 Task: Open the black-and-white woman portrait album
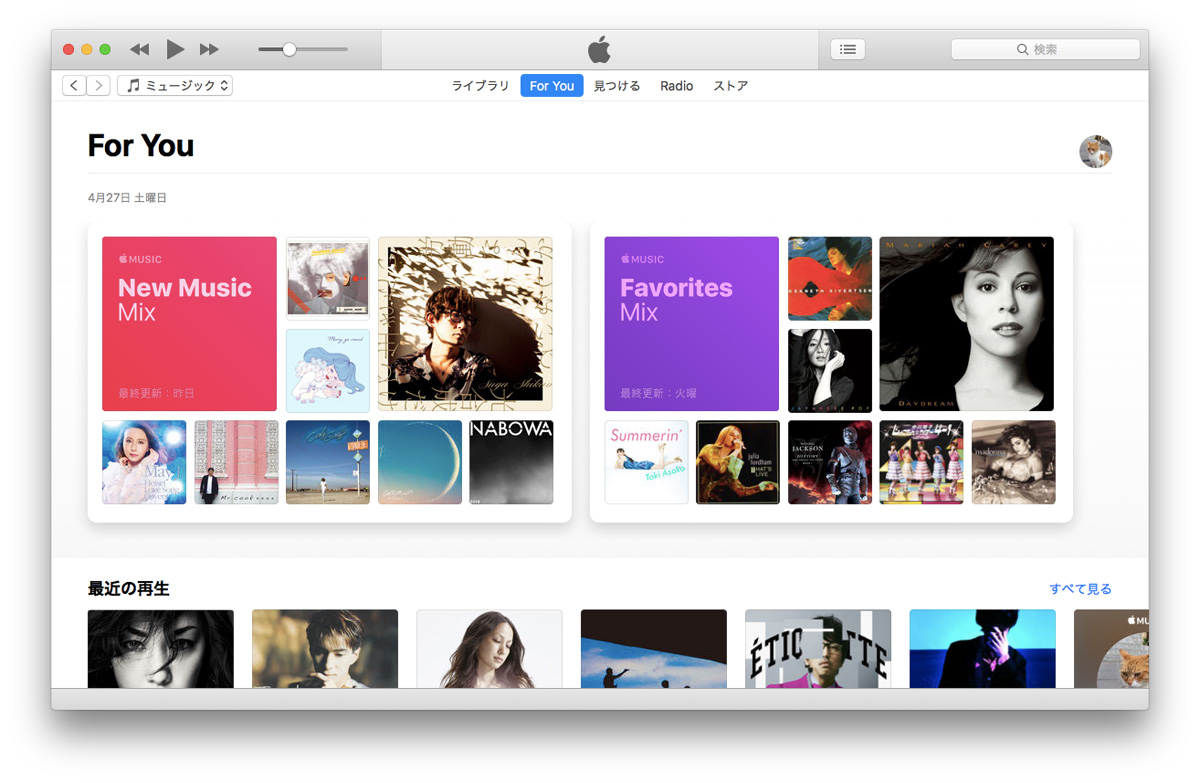point(830,370)
